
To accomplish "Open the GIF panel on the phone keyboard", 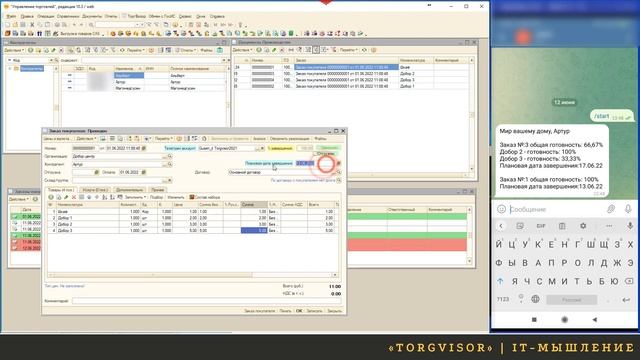I will [x=541, y=226].
